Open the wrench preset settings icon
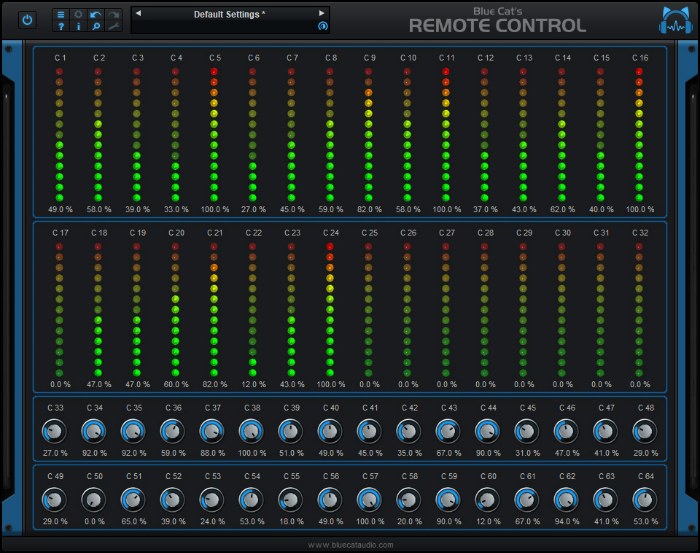700x553 pixels. pos(114,26)
